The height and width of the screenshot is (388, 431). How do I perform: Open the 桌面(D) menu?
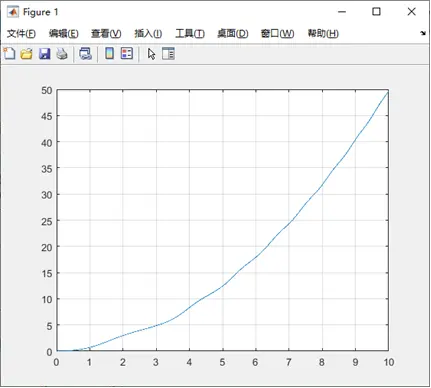(233, 33)
